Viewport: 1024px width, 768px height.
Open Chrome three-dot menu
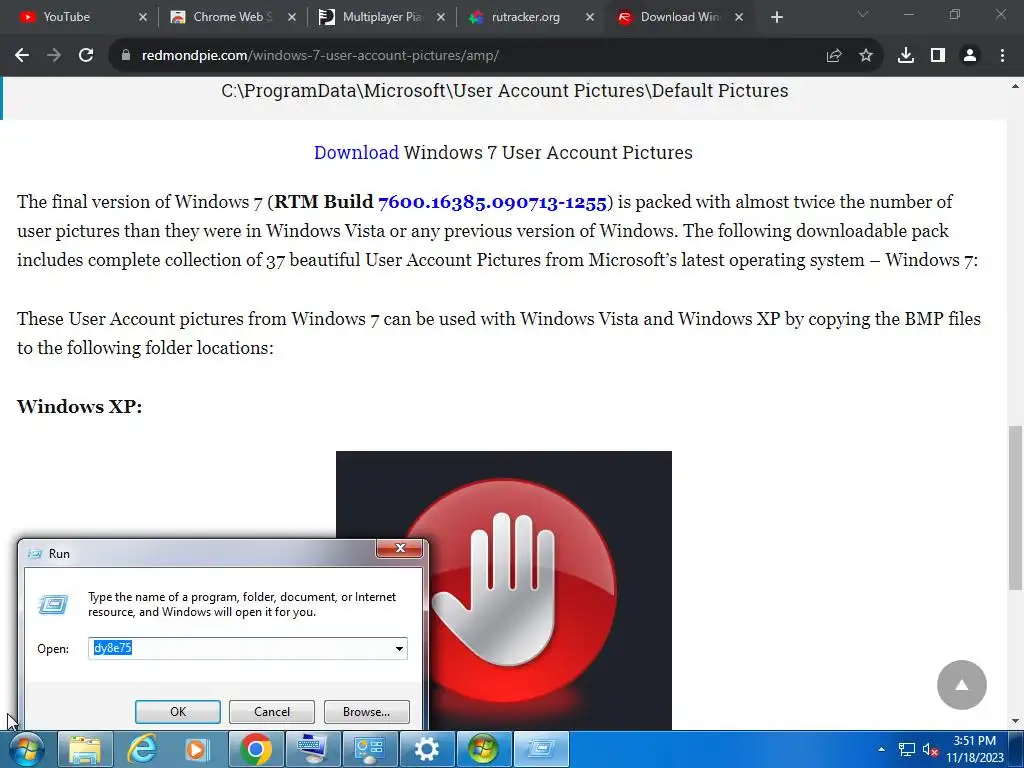(1002, 56)
